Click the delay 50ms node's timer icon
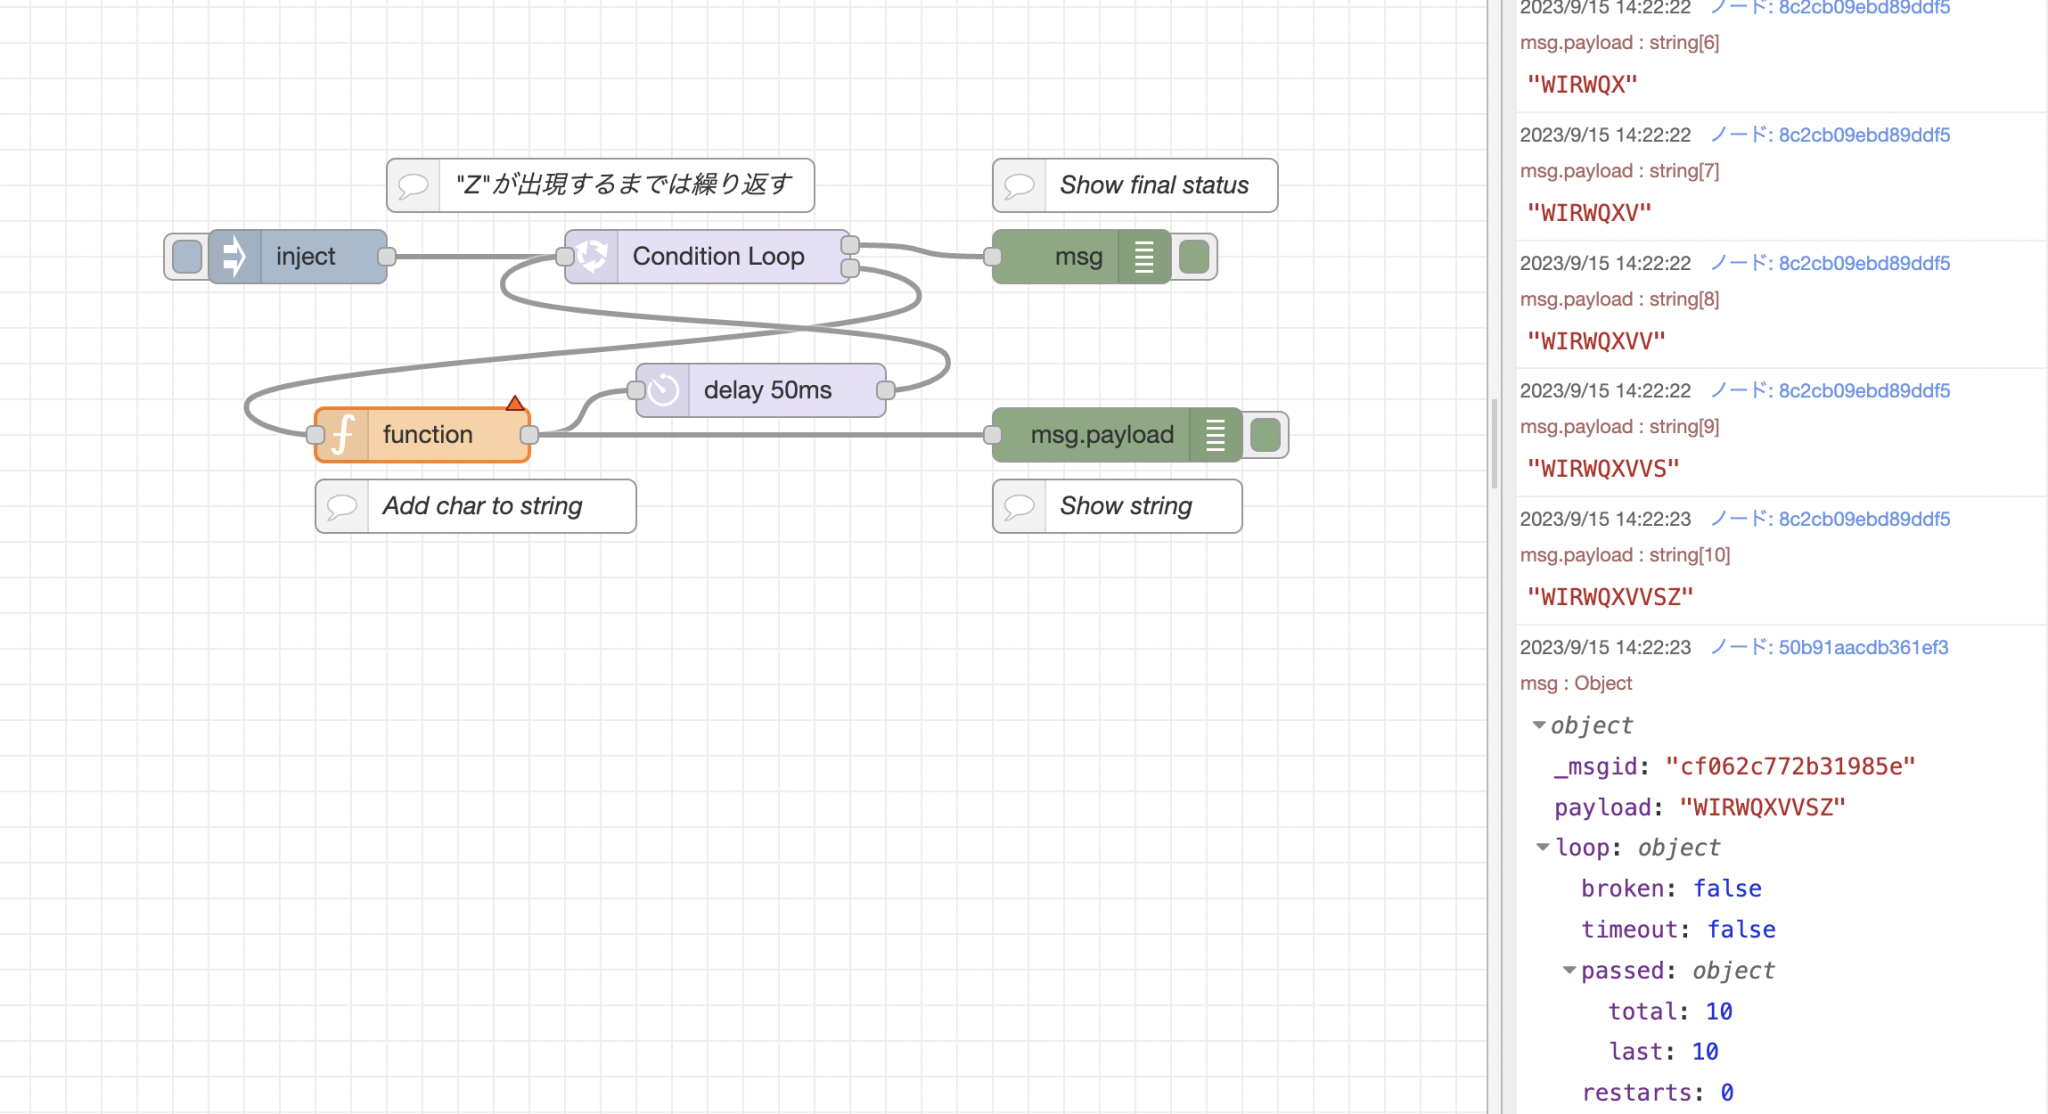 point(663,390)
